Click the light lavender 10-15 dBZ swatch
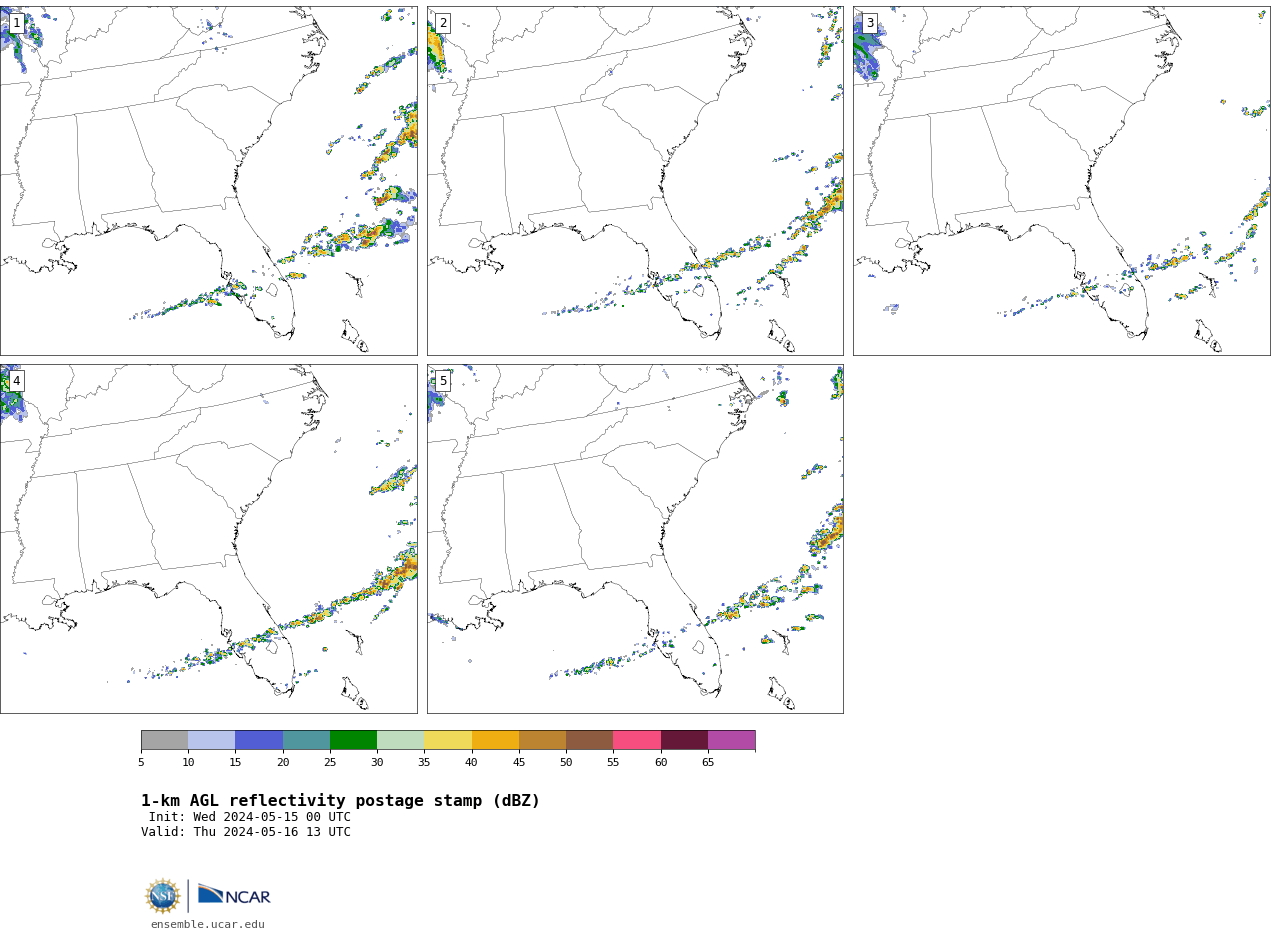This screenshot has height=936, width=1280. (211, 740)
